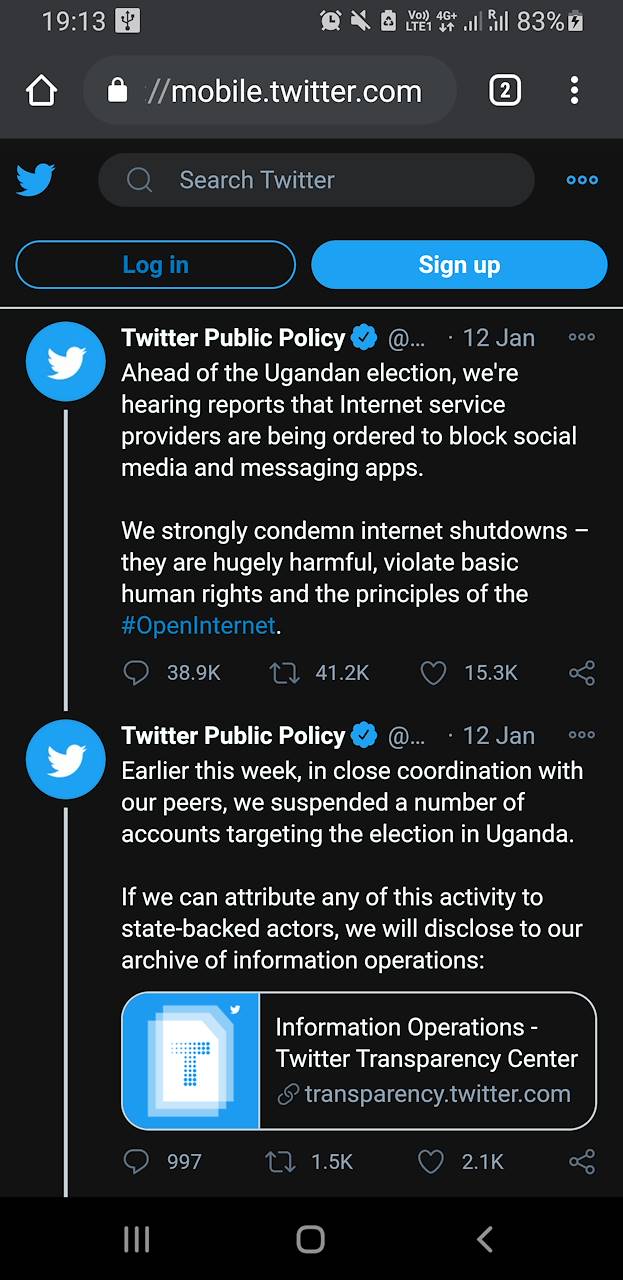Click the Search Twitter field

tap(316, 180)
